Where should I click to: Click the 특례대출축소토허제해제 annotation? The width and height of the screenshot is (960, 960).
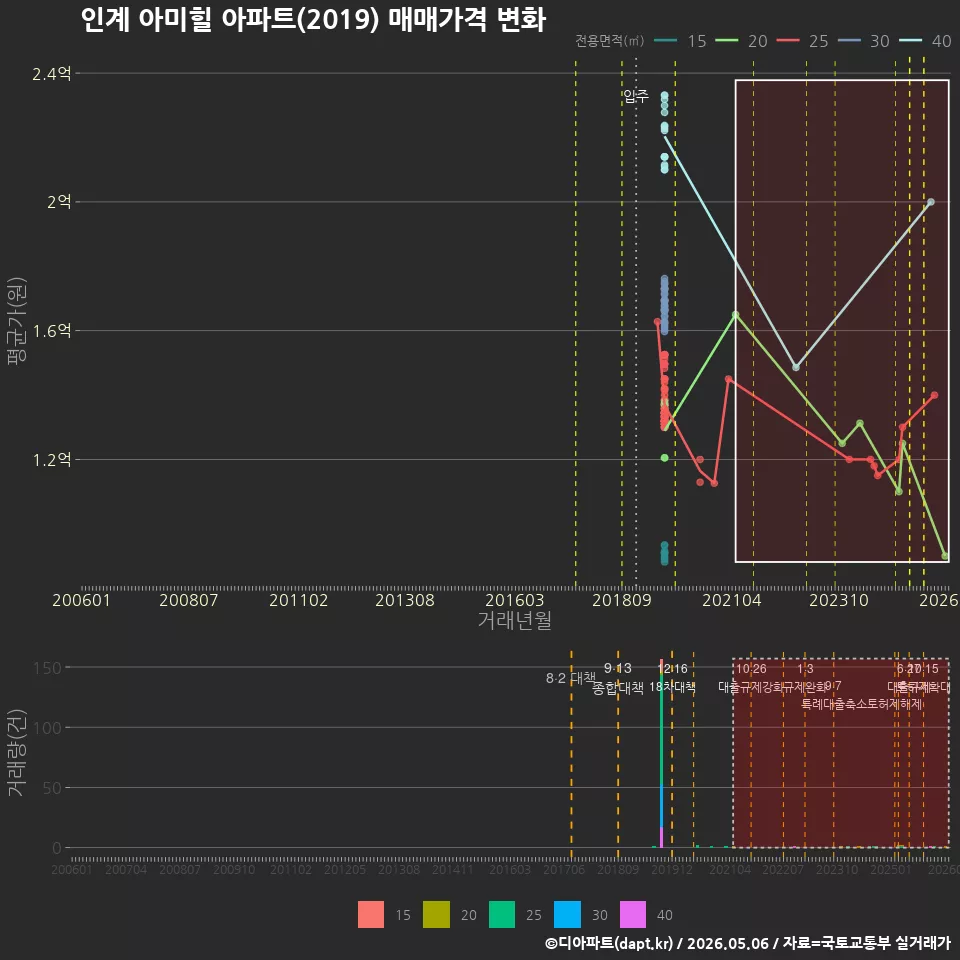coord(862,704)
